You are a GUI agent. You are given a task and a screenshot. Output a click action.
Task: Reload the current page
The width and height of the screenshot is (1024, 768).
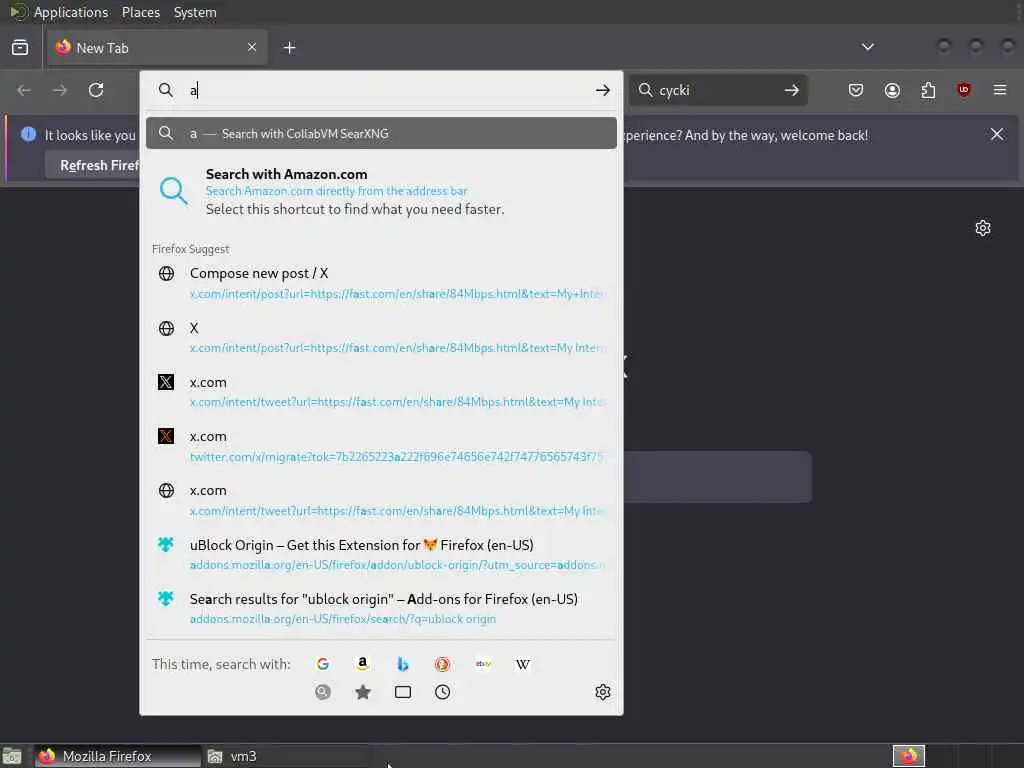click(96, 90)
